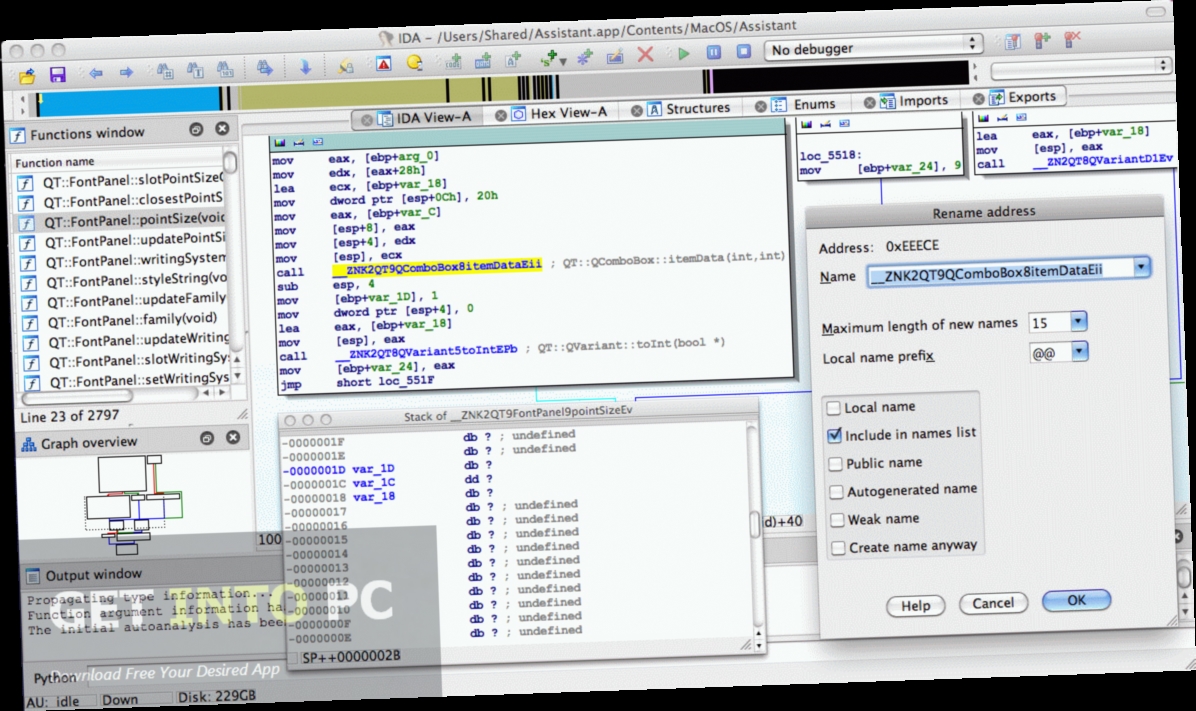Image resolution: width=1196 pixels, height=711 pixels.
Task: Open the Name field dropdown arrow
Action: (1141, 267)
